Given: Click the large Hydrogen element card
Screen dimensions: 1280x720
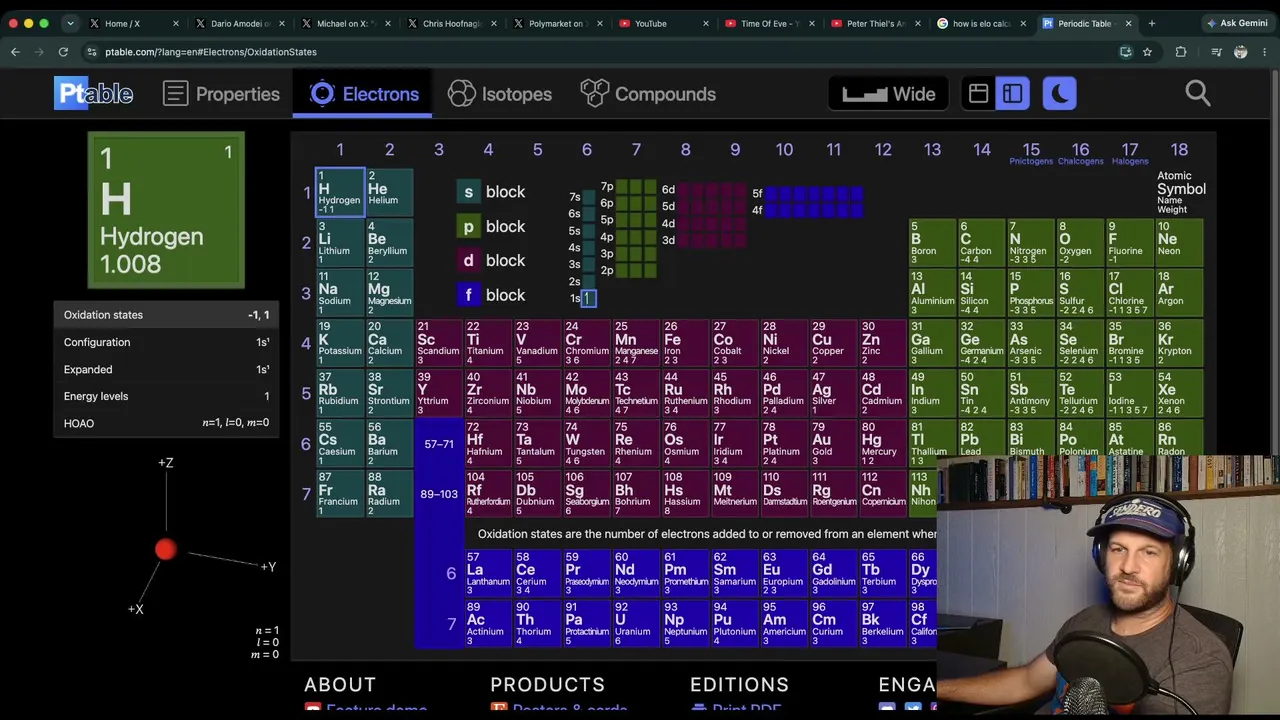Looking at the screenshot, I should (166, 210).
